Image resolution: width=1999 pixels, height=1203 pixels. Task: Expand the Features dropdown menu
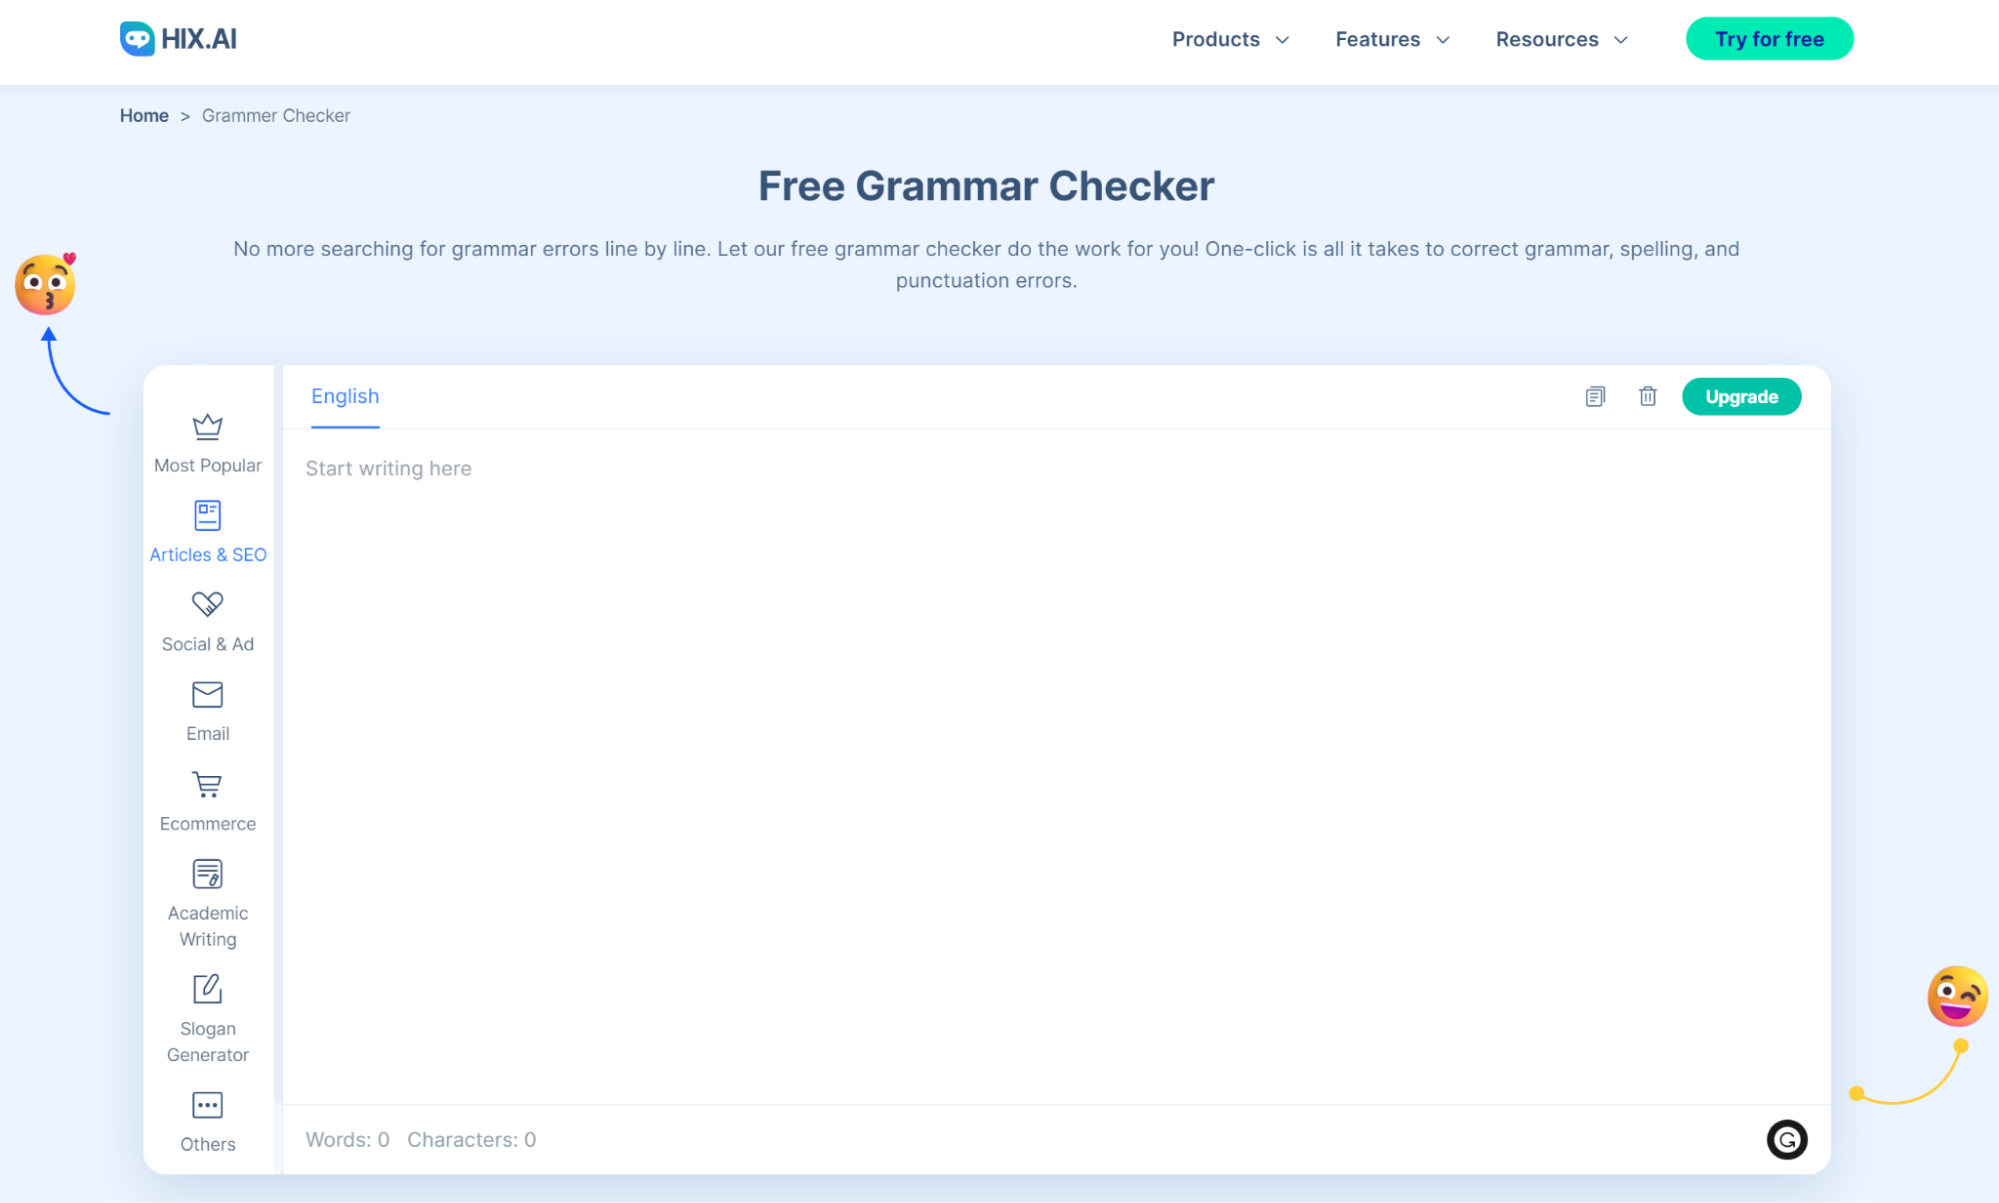point(1392,39)
